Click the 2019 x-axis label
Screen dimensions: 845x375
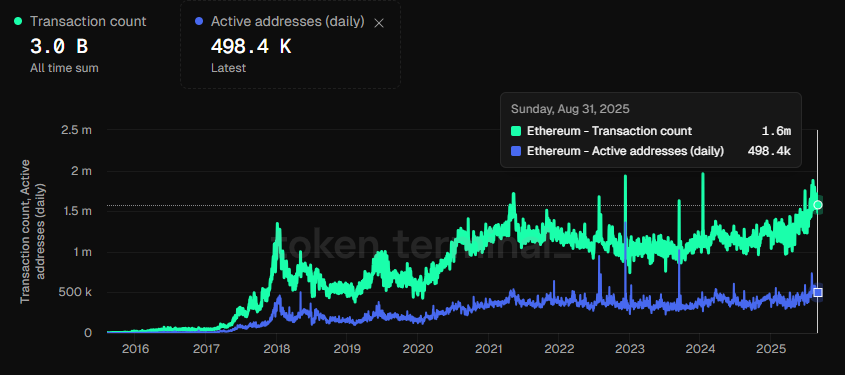347,349
